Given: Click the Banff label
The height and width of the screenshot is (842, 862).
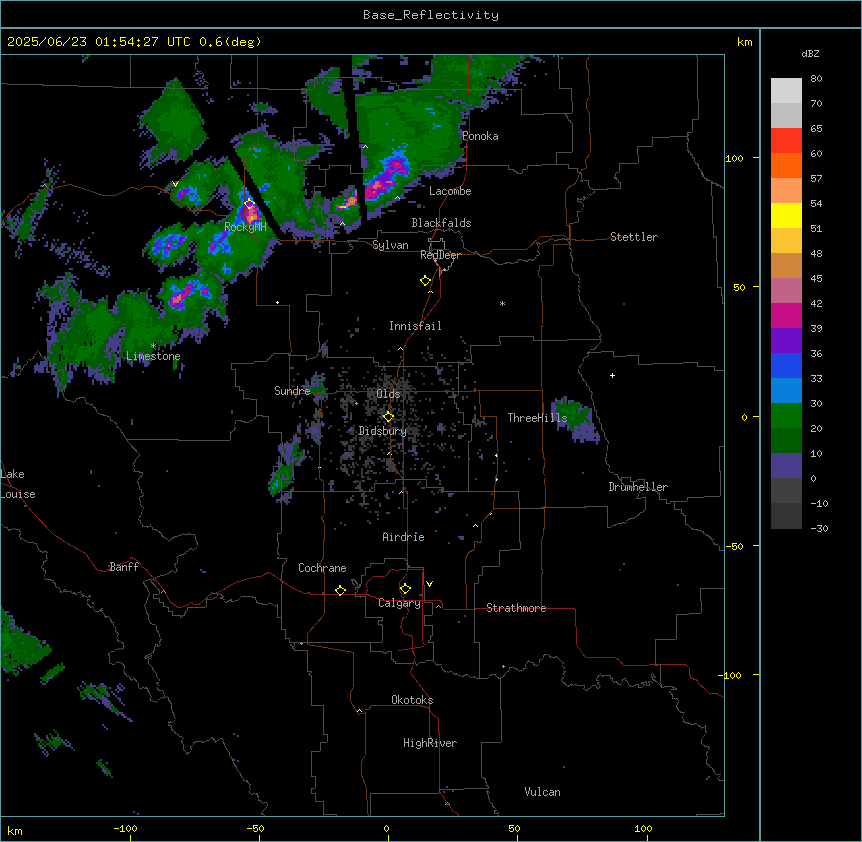Looking at the screenshot, I should point(124,567).
